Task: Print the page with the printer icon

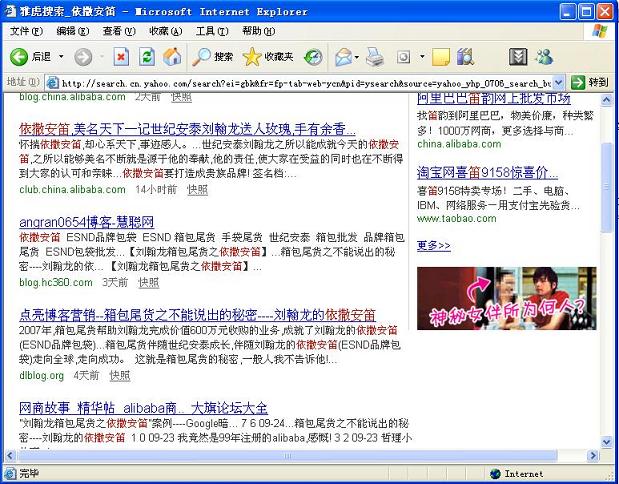Action: click(x=374, y=57)
